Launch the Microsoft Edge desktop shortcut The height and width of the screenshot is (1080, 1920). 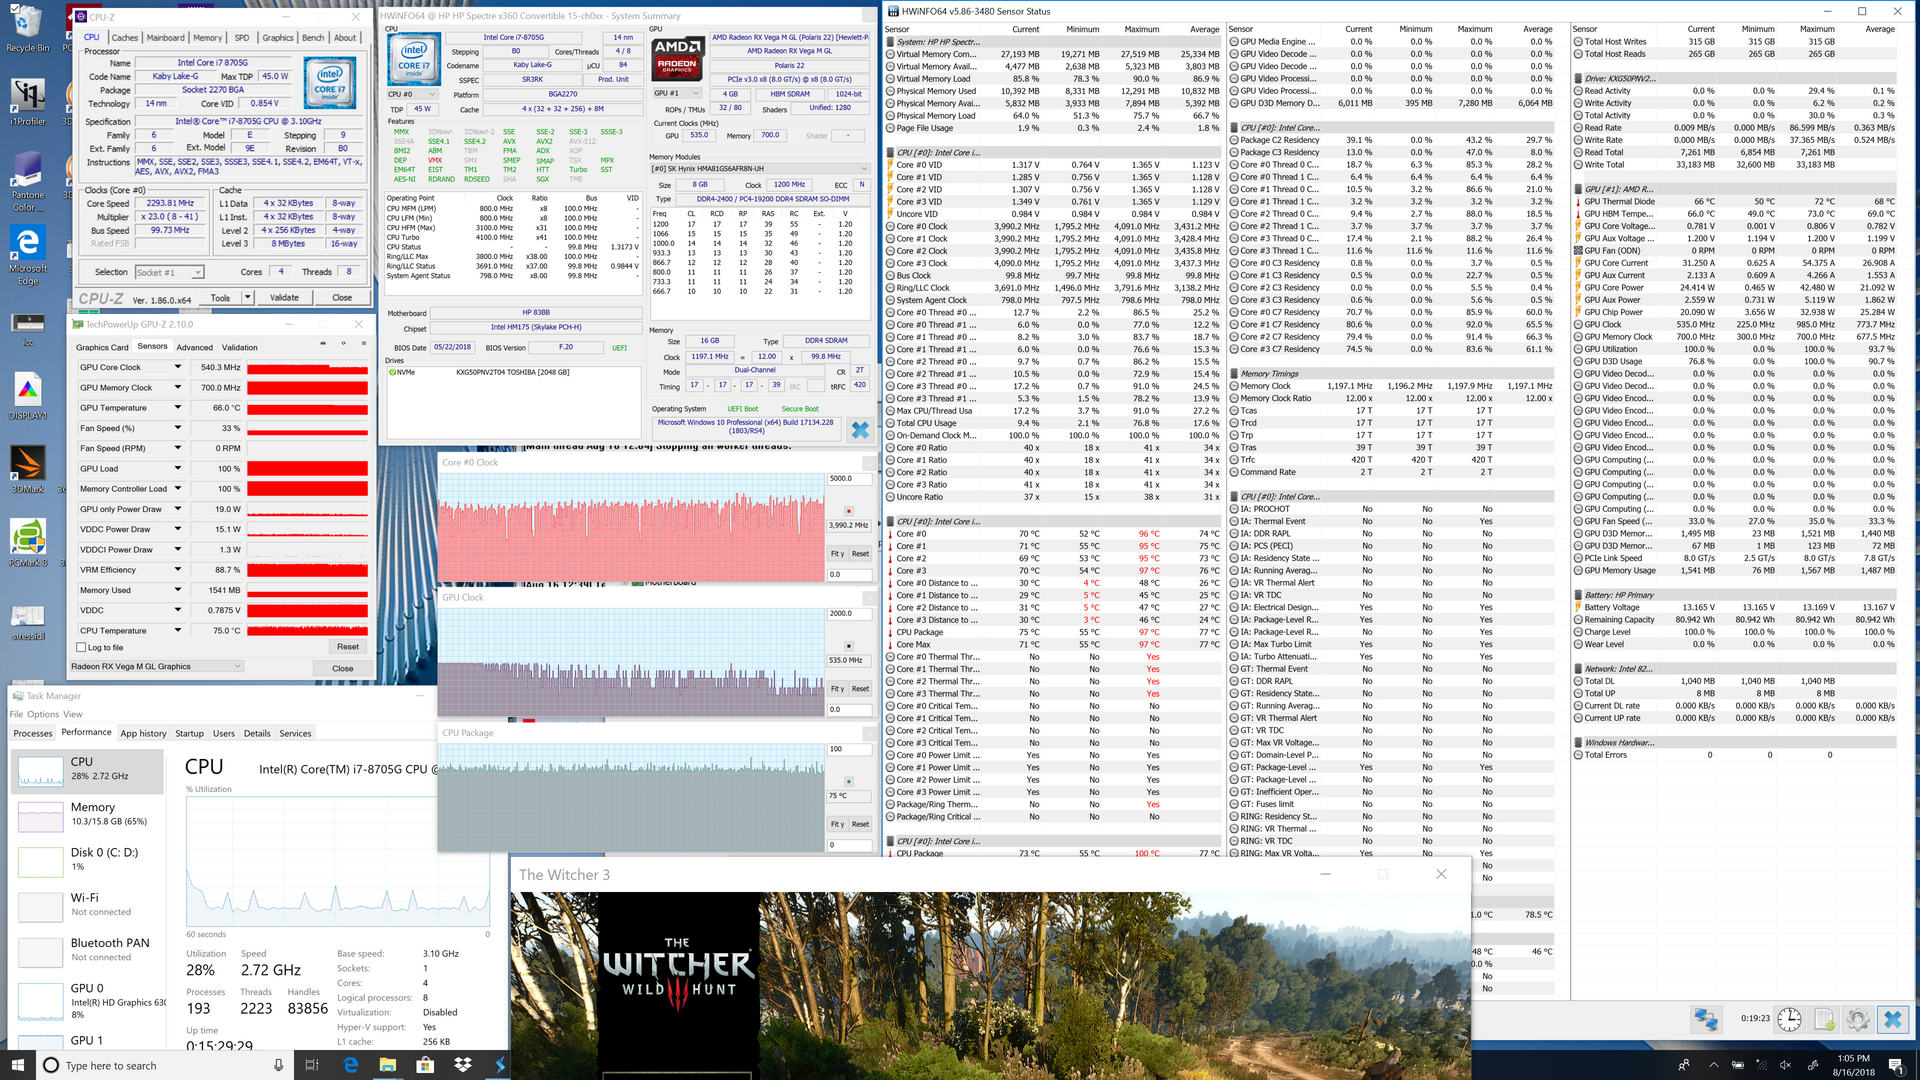[x=27, y=255]
